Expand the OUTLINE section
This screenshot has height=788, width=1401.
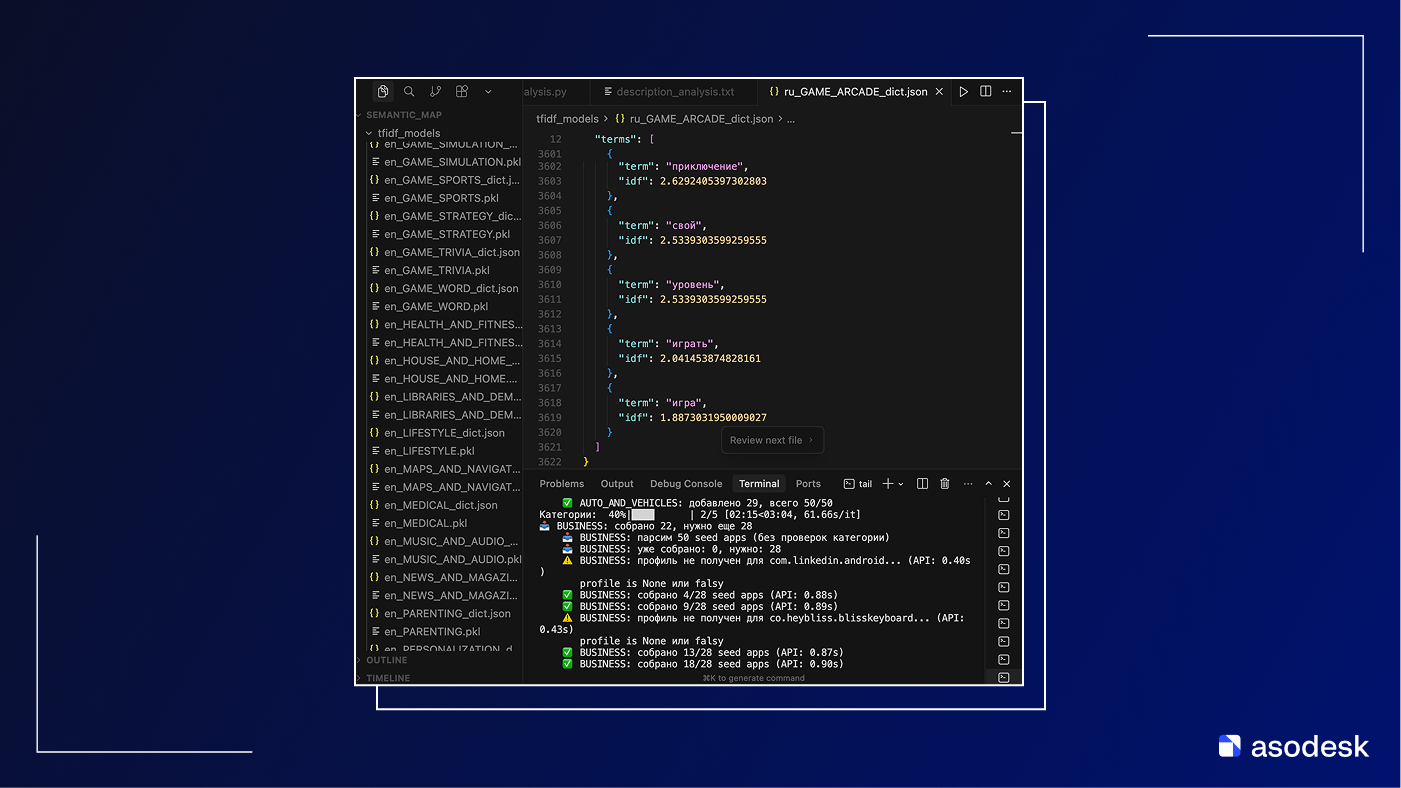(386, 660)
